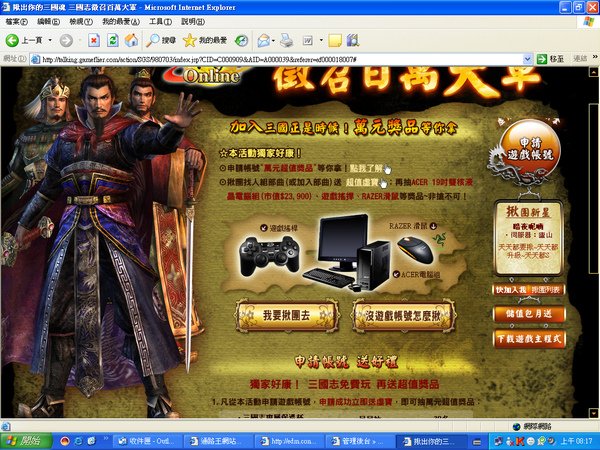Click the 下載遊戲主程式 button
The image size is (600, 450).
(x=529, y=339)
